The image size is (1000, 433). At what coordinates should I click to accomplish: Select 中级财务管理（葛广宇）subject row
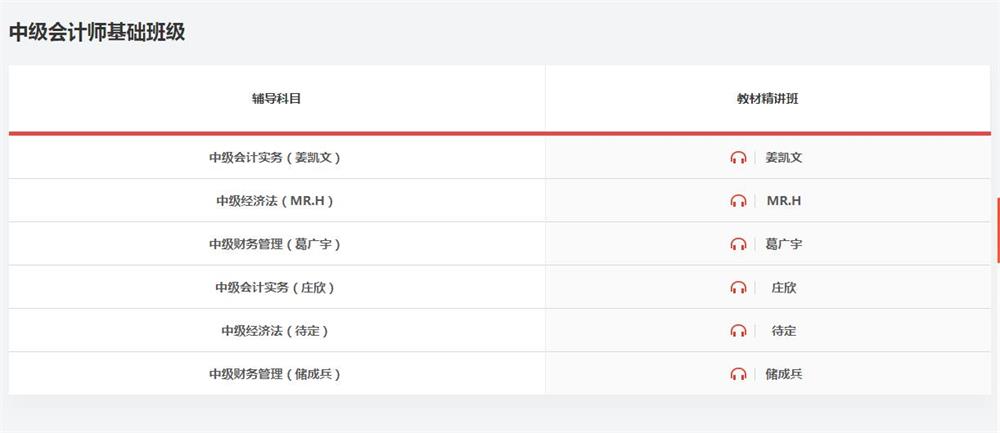click(276, 244)
